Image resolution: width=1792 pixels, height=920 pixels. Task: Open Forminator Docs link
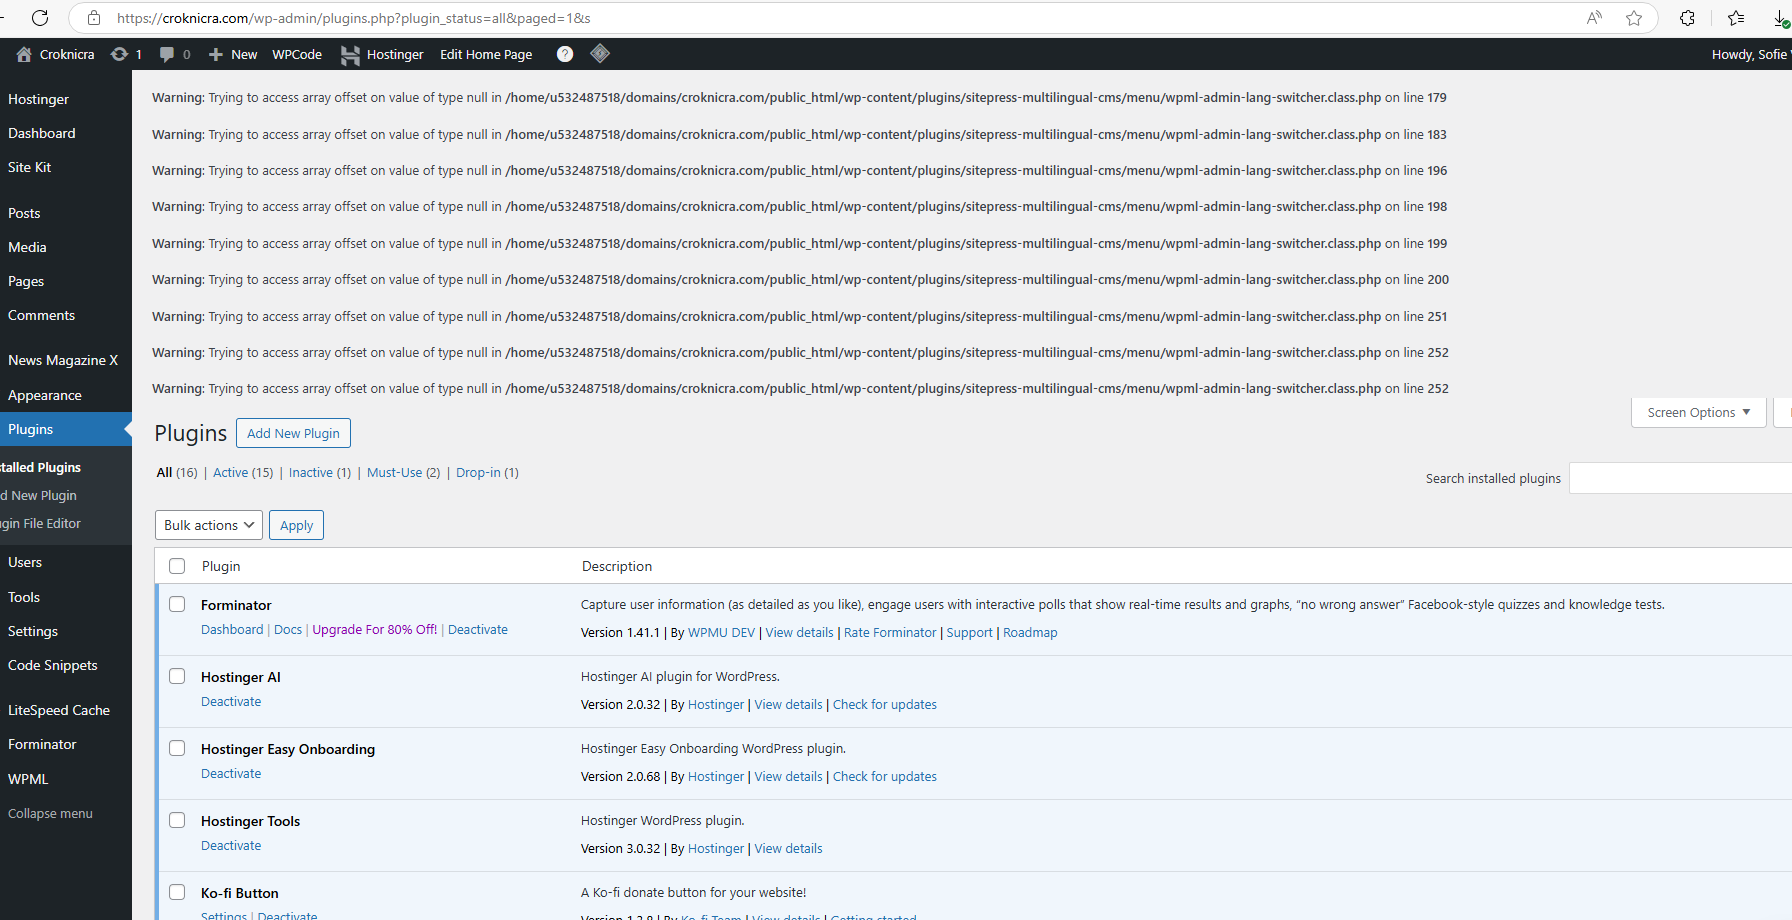[288, 629]
